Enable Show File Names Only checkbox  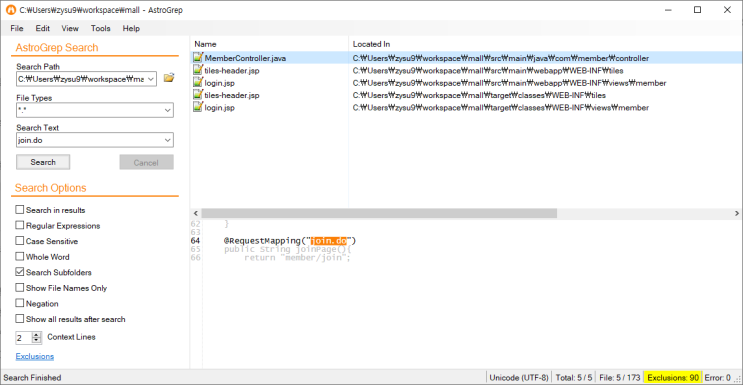(x=19, y=288)
